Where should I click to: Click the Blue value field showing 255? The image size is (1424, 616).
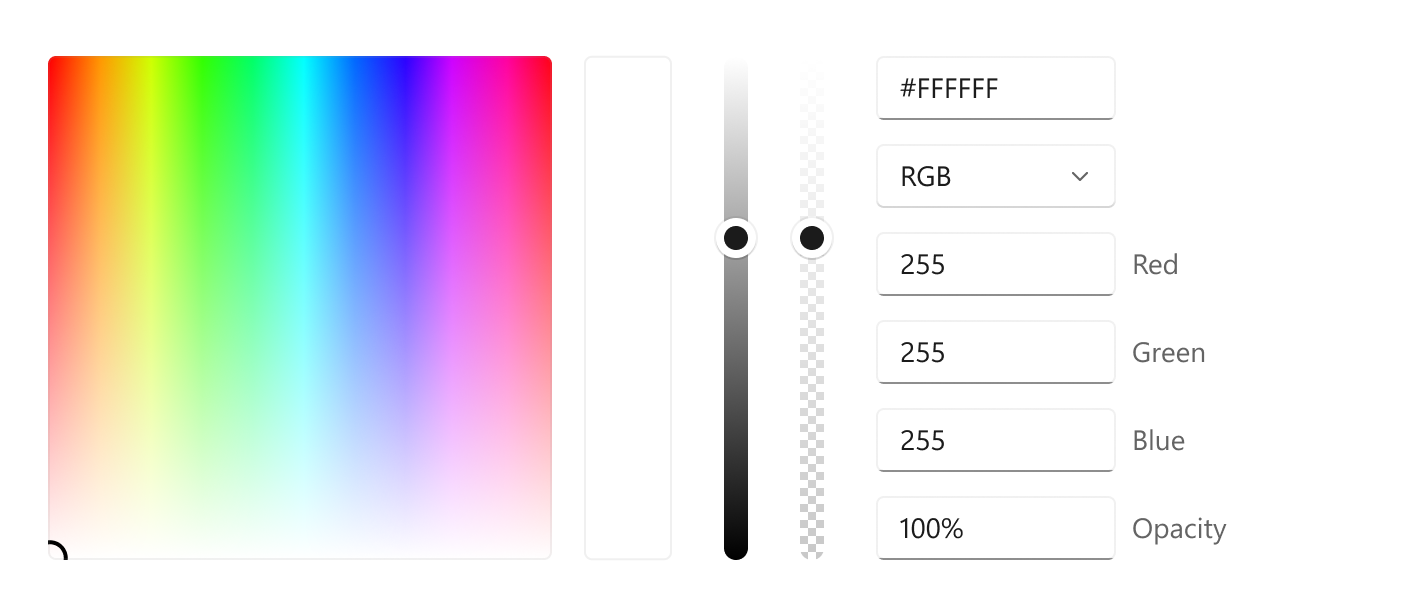995,440
